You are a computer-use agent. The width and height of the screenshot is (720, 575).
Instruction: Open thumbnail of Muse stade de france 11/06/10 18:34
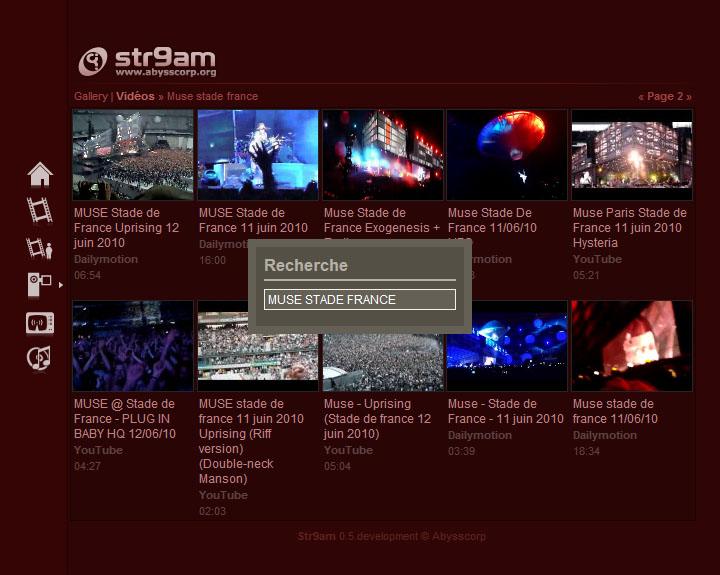click(632, 346)
